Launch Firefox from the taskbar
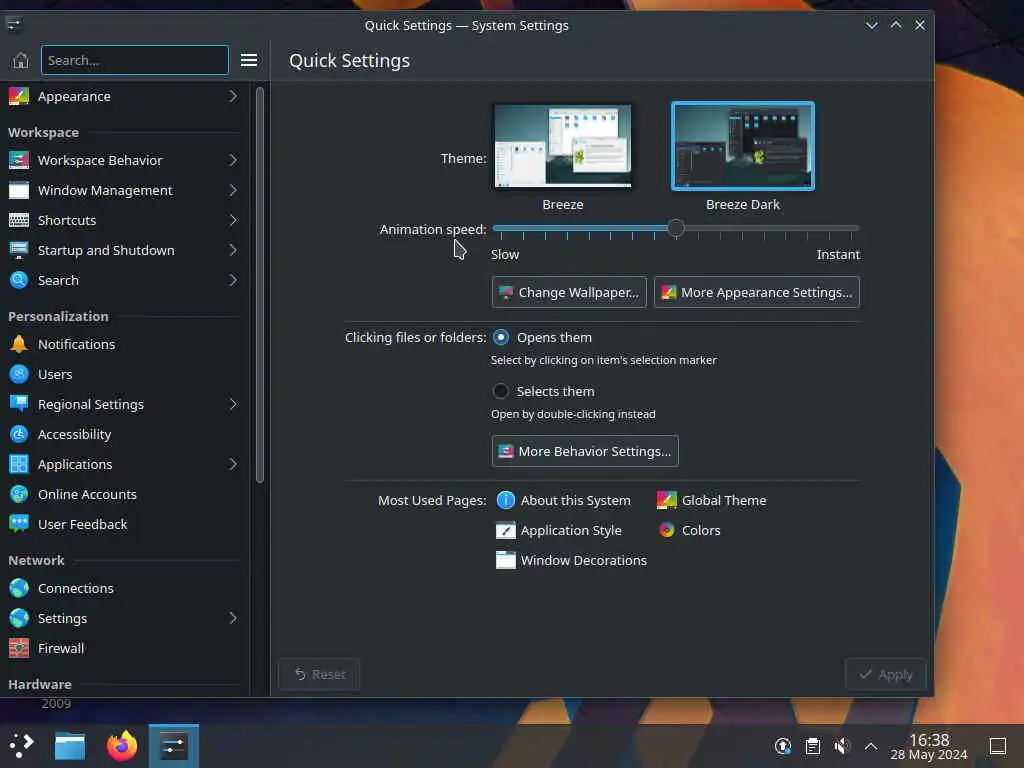Screen dimensions: 1024x768 tap(122, 746)
